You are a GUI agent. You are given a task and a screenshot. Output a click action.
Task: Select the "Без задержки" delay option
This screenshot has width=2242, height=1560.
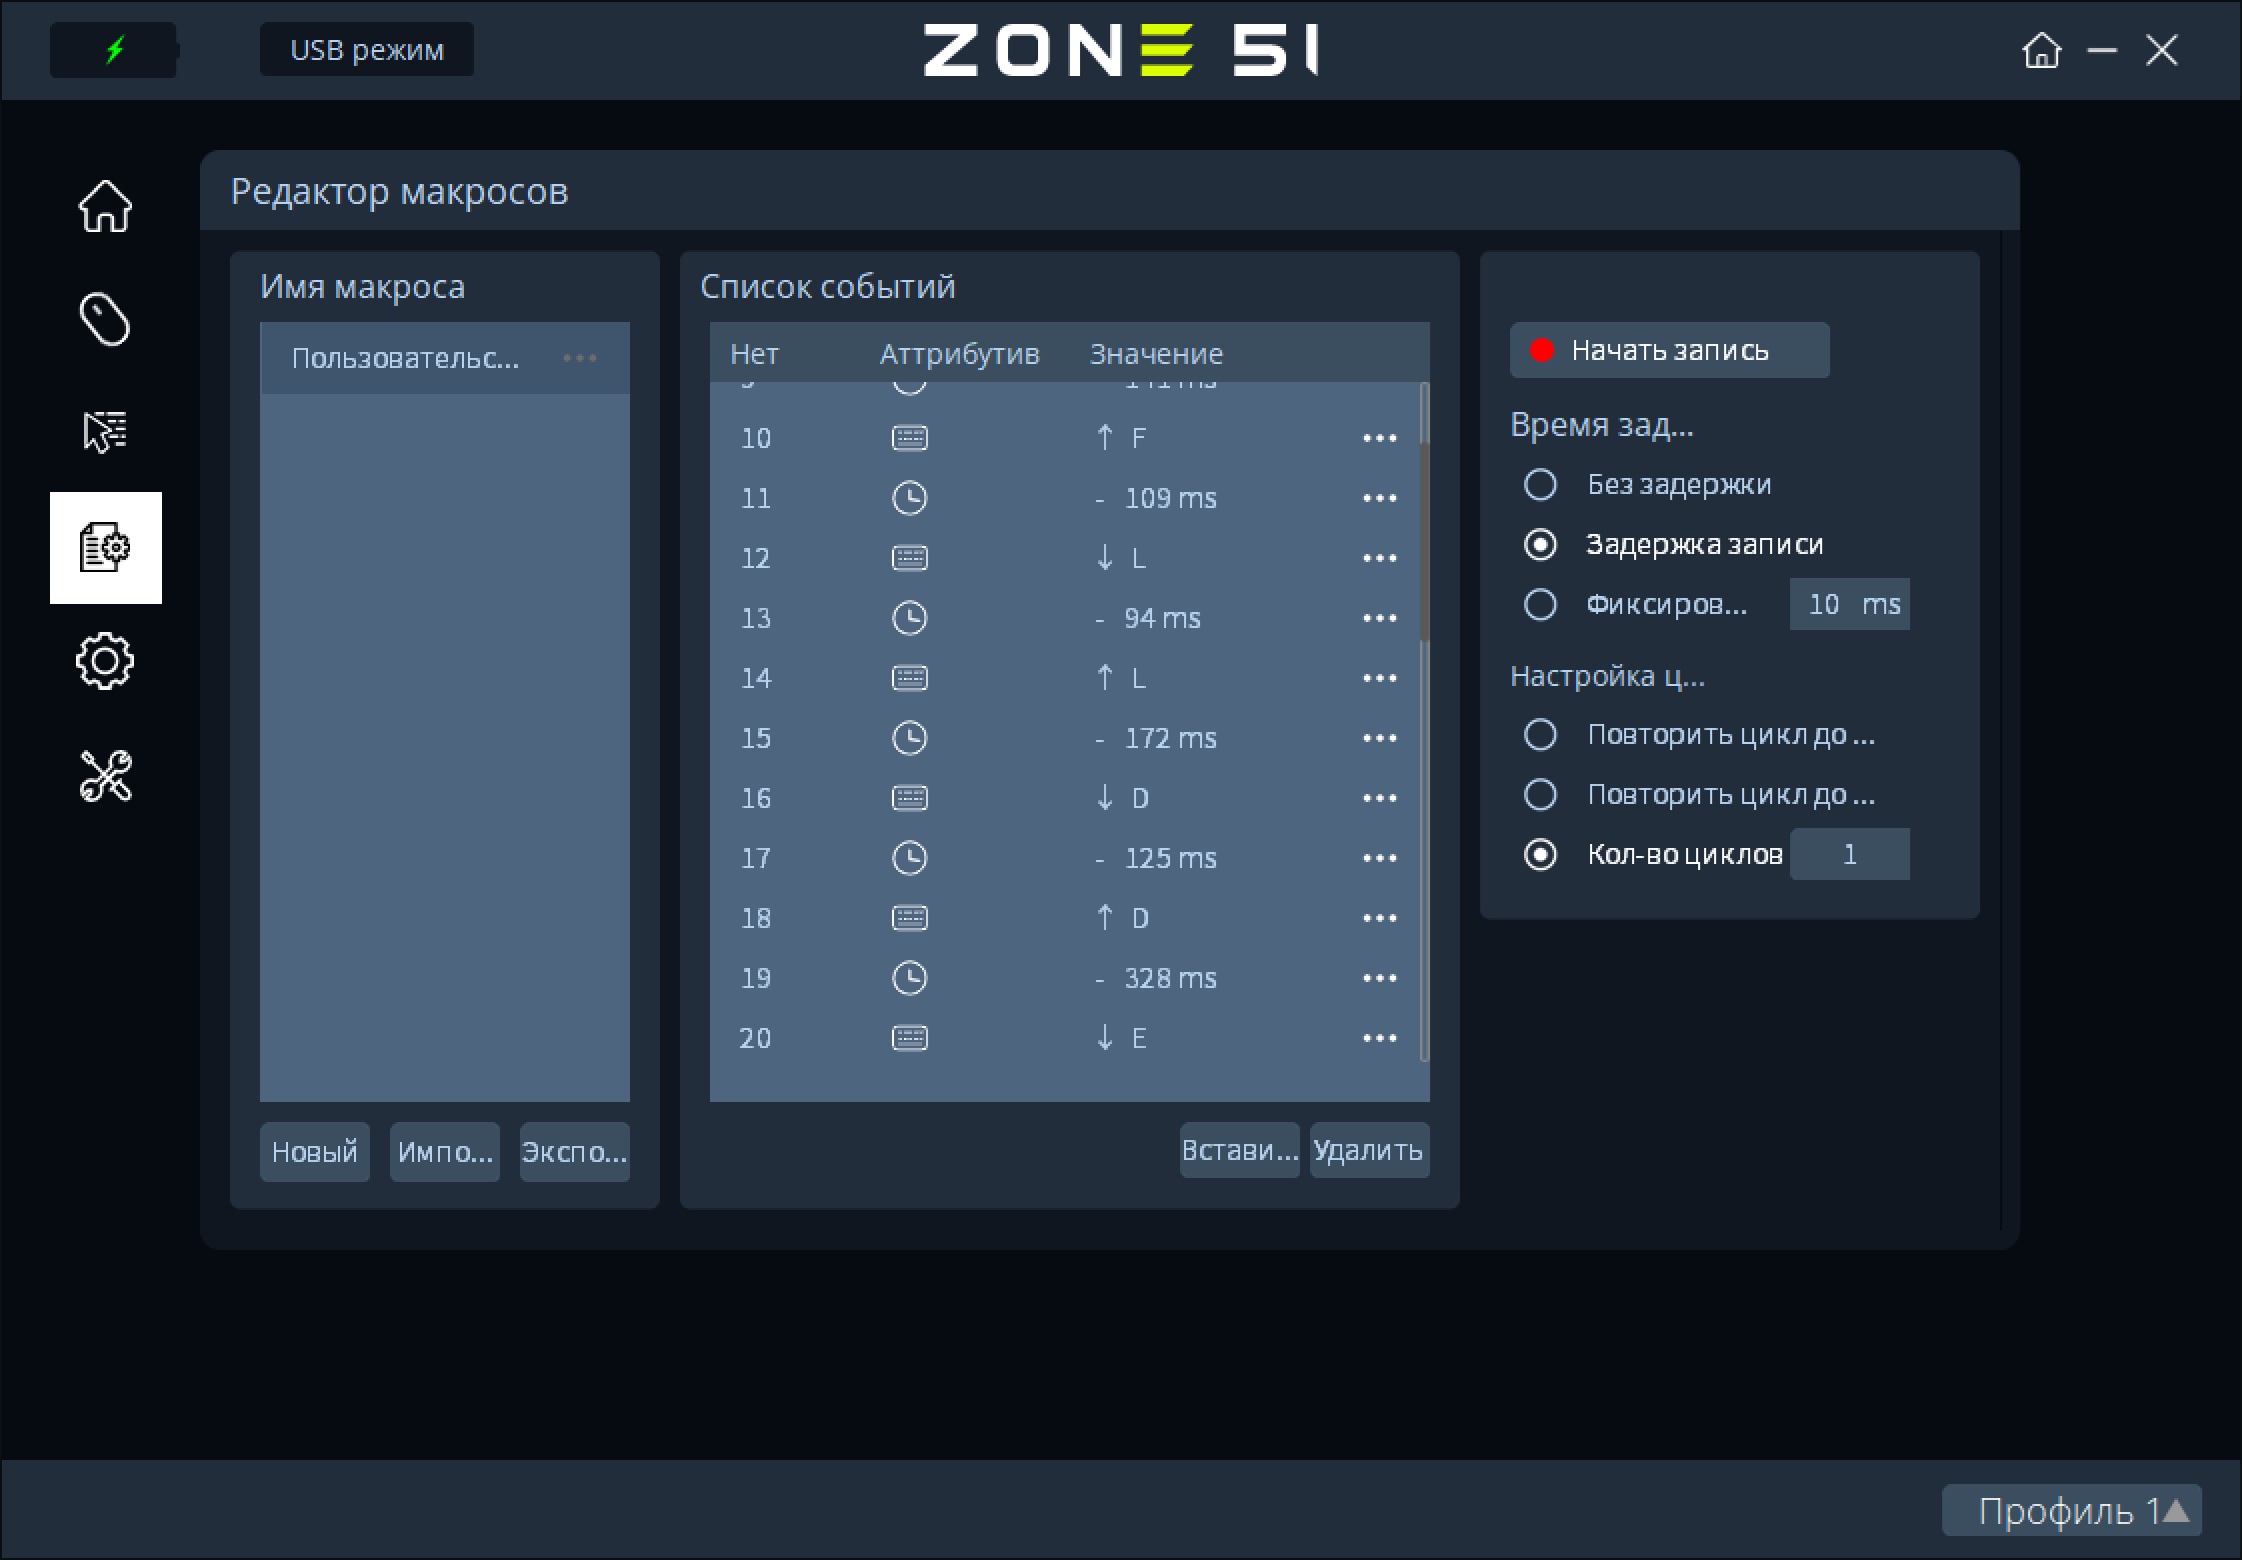(x=1540, y=484)
